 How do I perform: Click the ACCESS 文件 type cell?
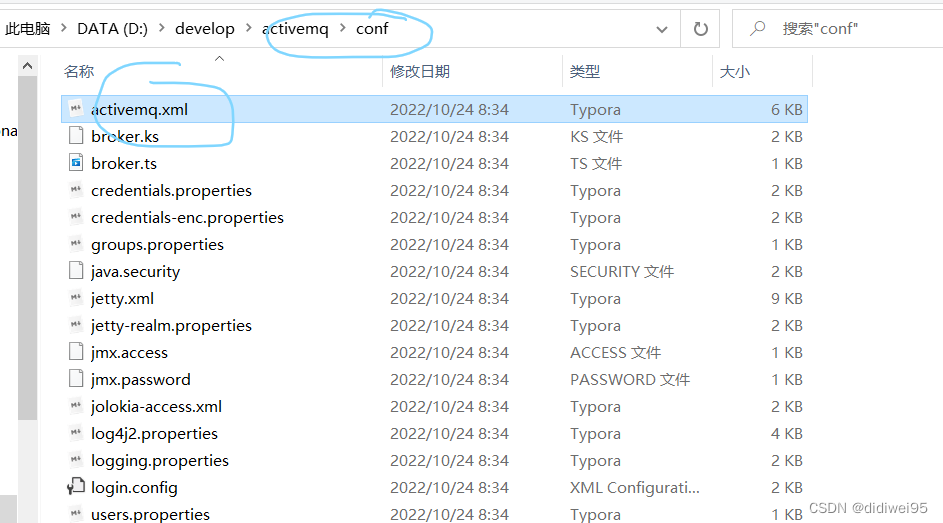[615, 353]
